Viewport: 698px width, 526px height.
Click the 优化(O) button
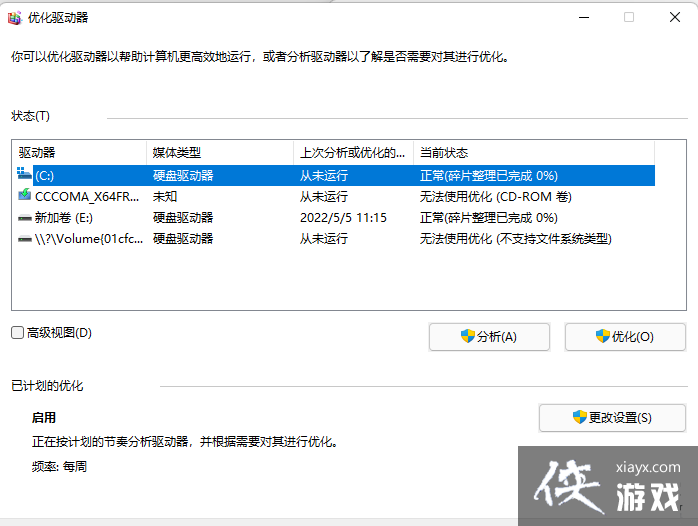click(x=625, y=337)
